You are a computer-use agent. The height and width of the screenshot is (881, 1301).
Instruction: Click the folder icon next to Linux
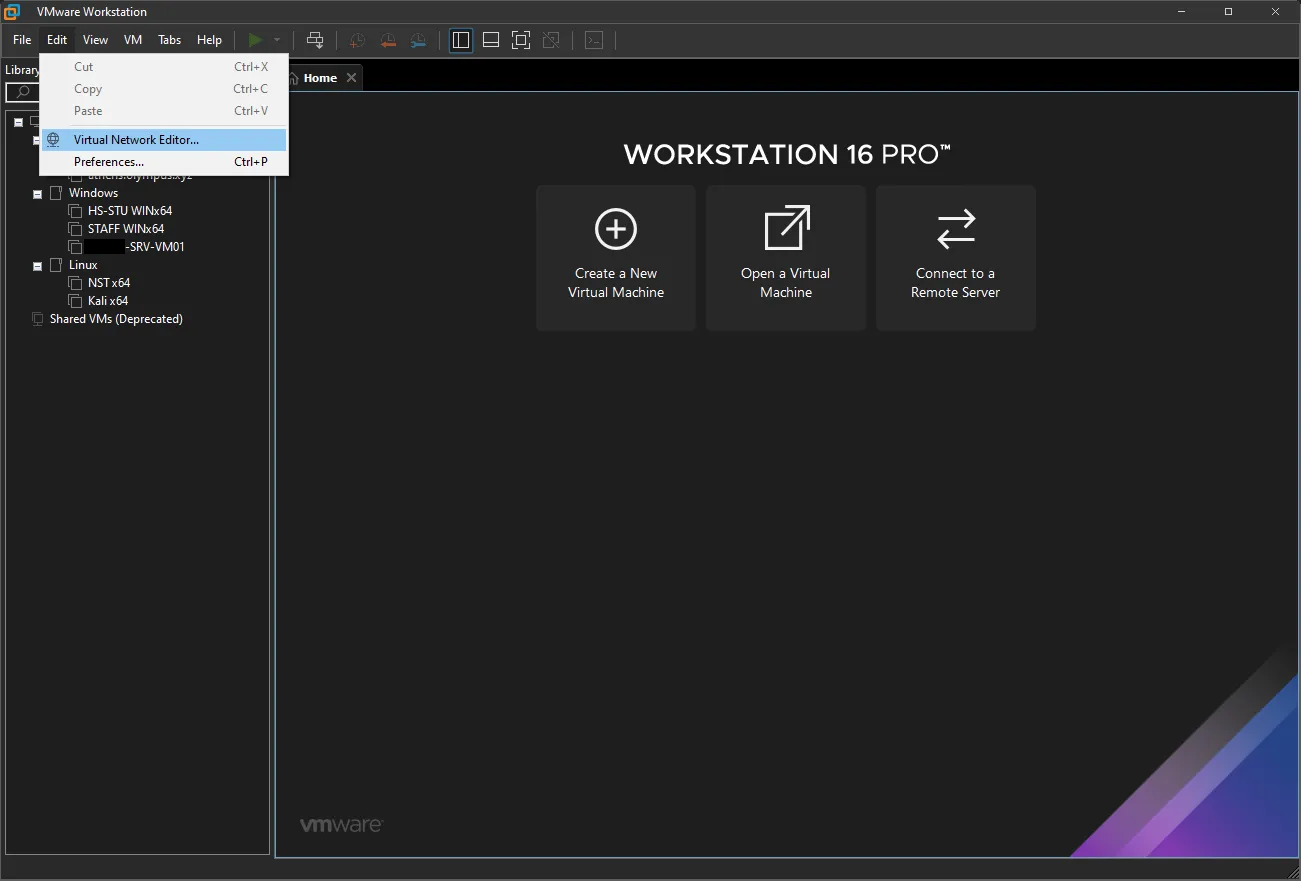(x=56, y=265)
